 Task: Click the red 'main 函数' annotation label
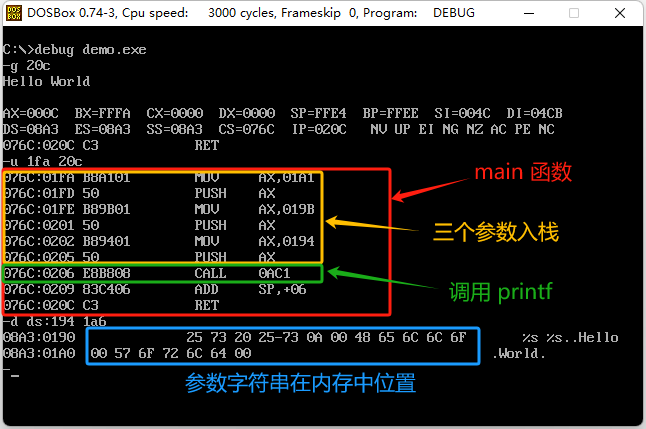[x=523, y=172]
